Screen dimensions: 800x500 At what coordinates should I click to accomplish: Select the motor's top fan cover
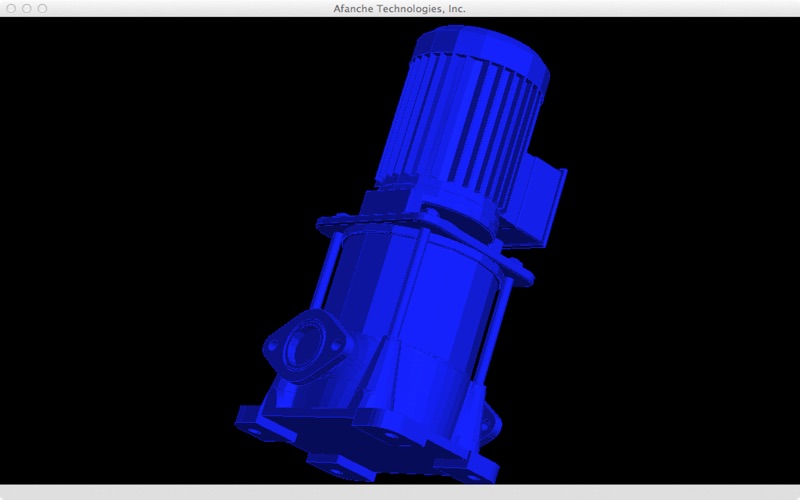(482, 48)
